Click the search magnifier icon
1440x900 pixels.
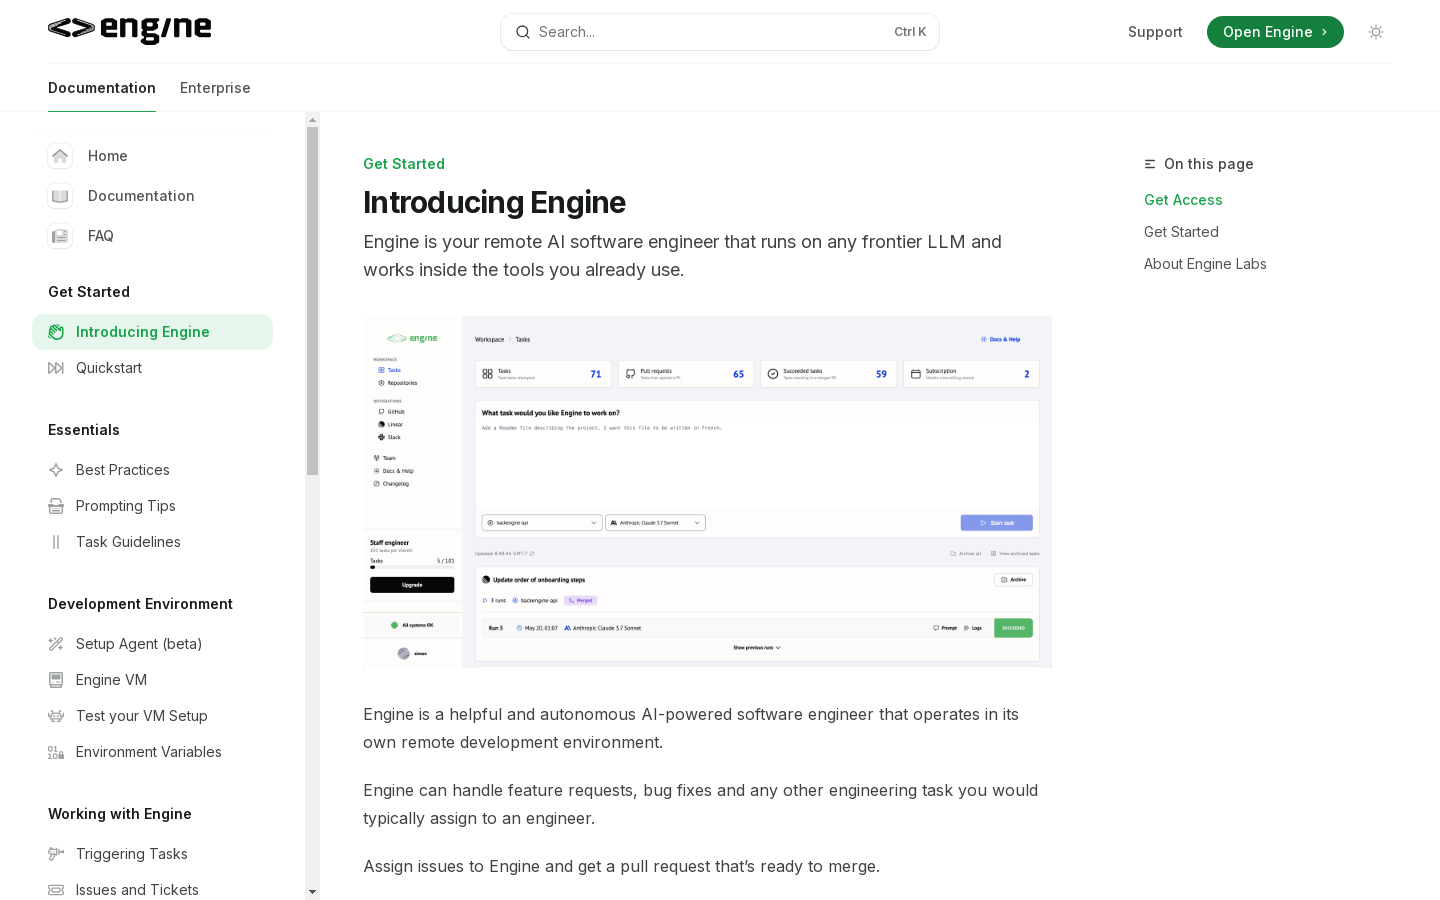tap(522, 32)
